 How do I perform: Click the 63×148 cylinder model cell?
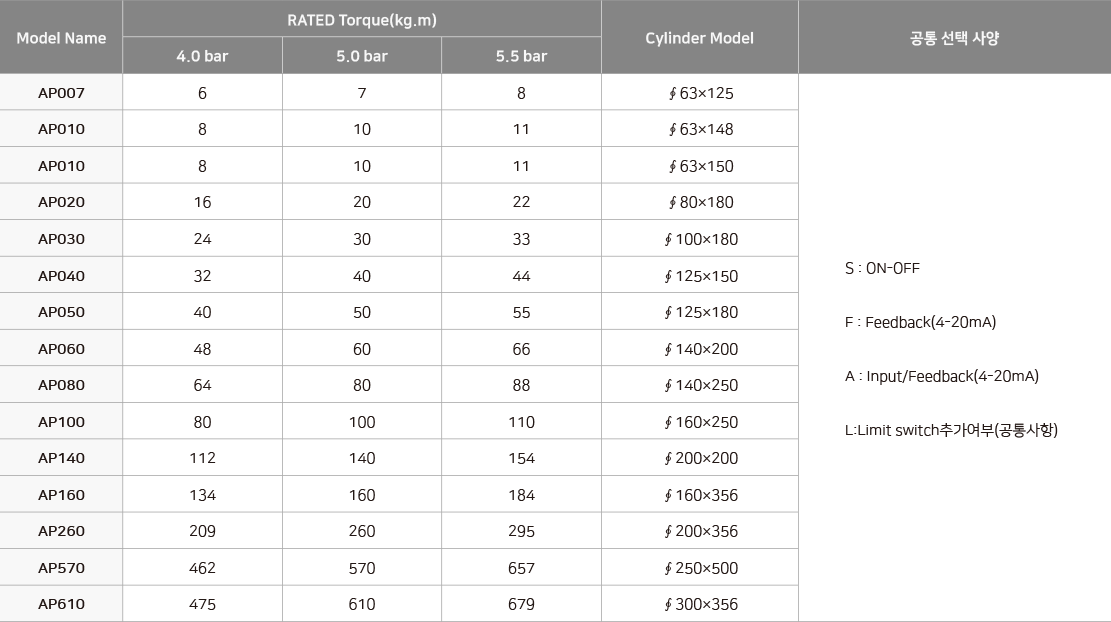(x=700, y=129)
